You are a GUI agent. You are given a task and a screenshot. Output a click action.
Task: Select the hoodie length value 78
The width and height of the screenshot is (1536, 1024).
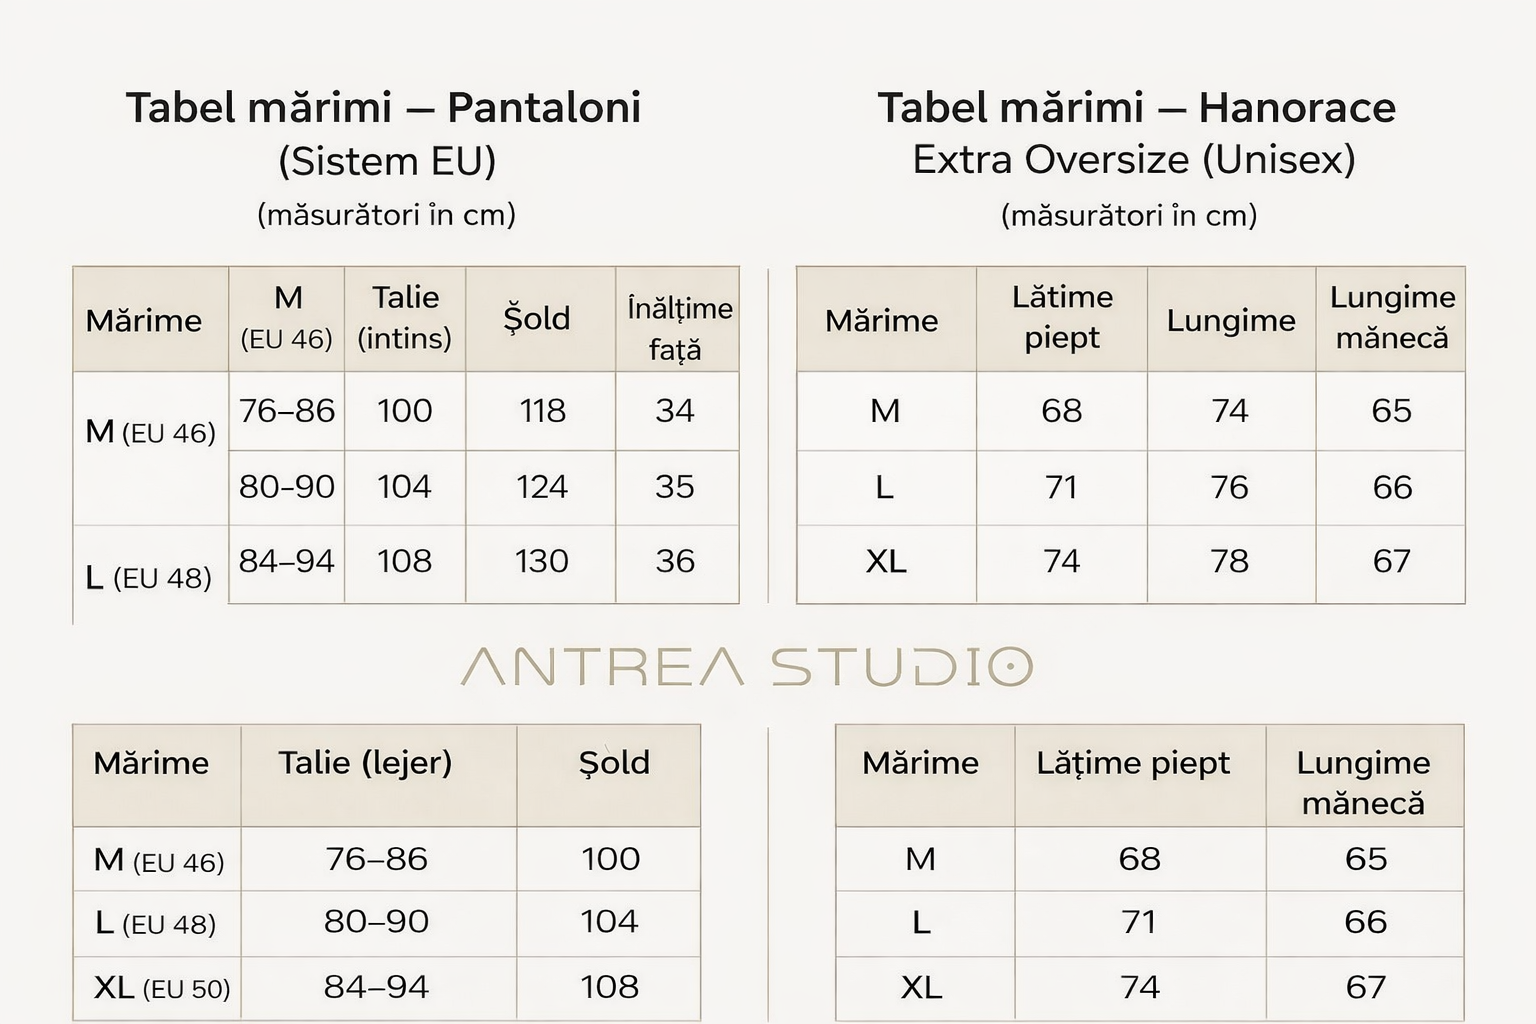point(1229,561)
